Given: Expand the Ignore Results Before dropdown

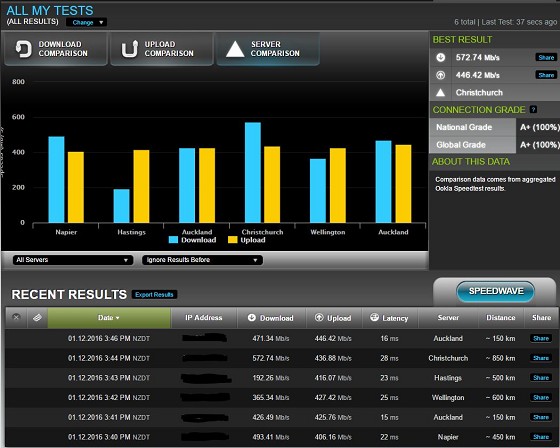Looking at the screenshot, I should [202, 260].
